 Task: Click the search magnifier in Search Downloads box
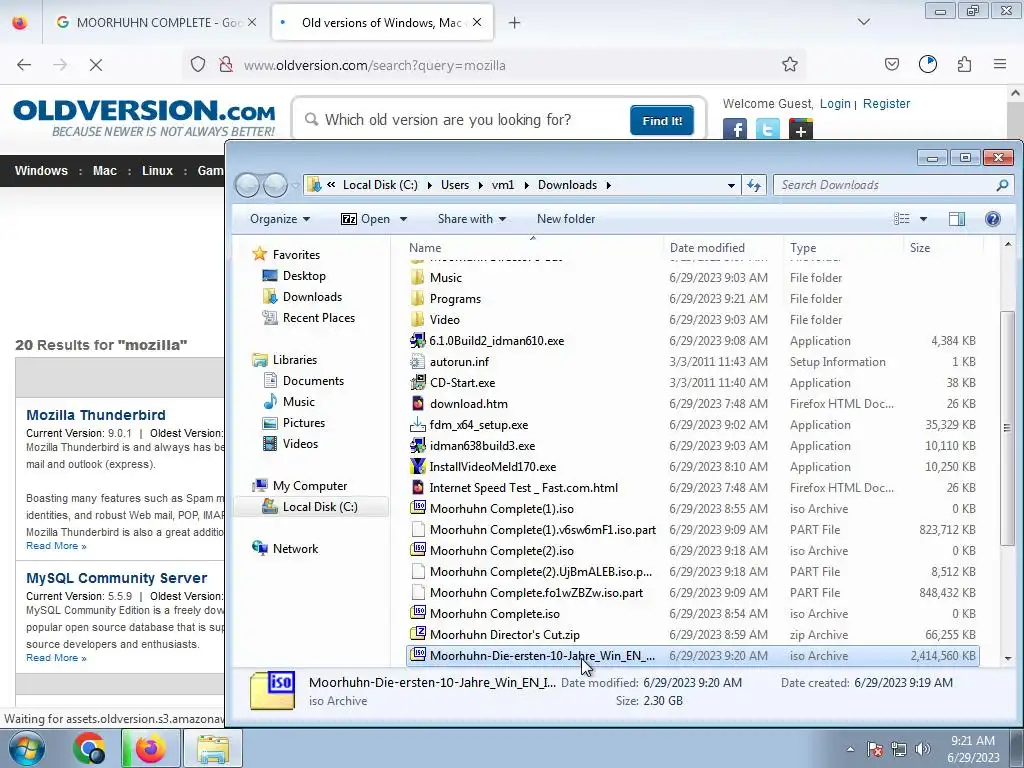1002,185
